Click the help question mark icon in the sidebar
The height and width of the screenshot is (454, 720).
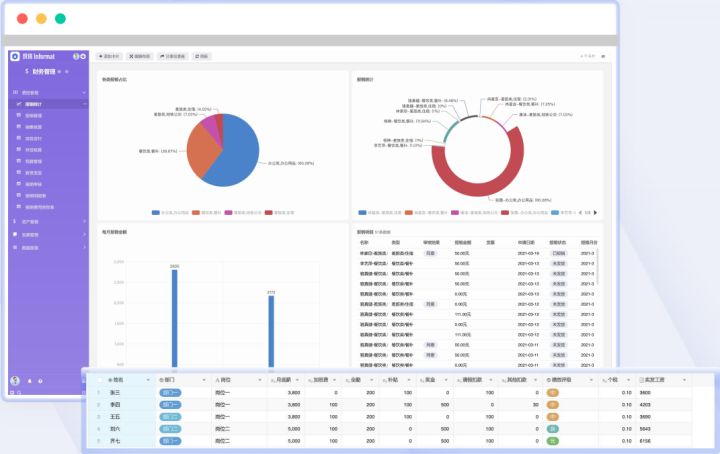click(40, 381)
